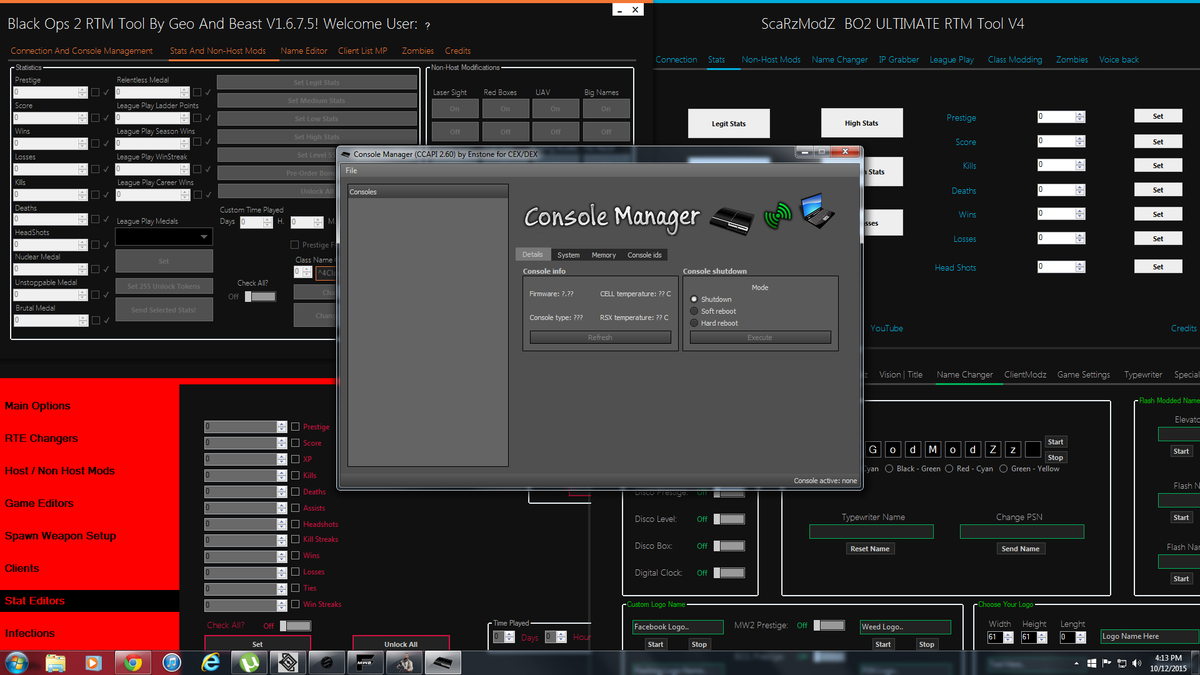Open the Windows Start menu
The image size is (1200, 675).
17,662
